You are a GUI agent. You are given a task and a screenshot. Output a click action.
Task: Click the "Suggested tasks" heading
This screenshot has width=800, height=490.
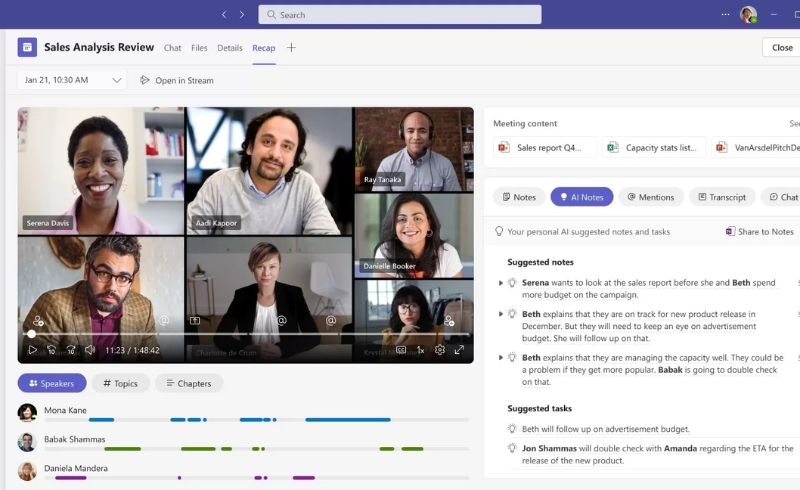[x=539, y=408]
